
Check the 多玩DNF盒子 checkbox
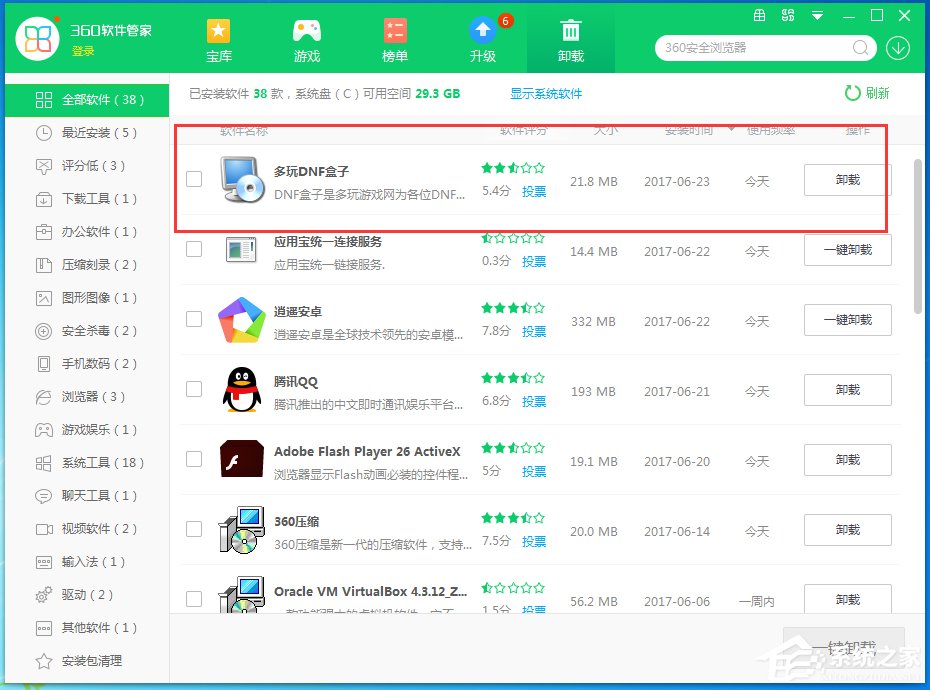(194, 179)
